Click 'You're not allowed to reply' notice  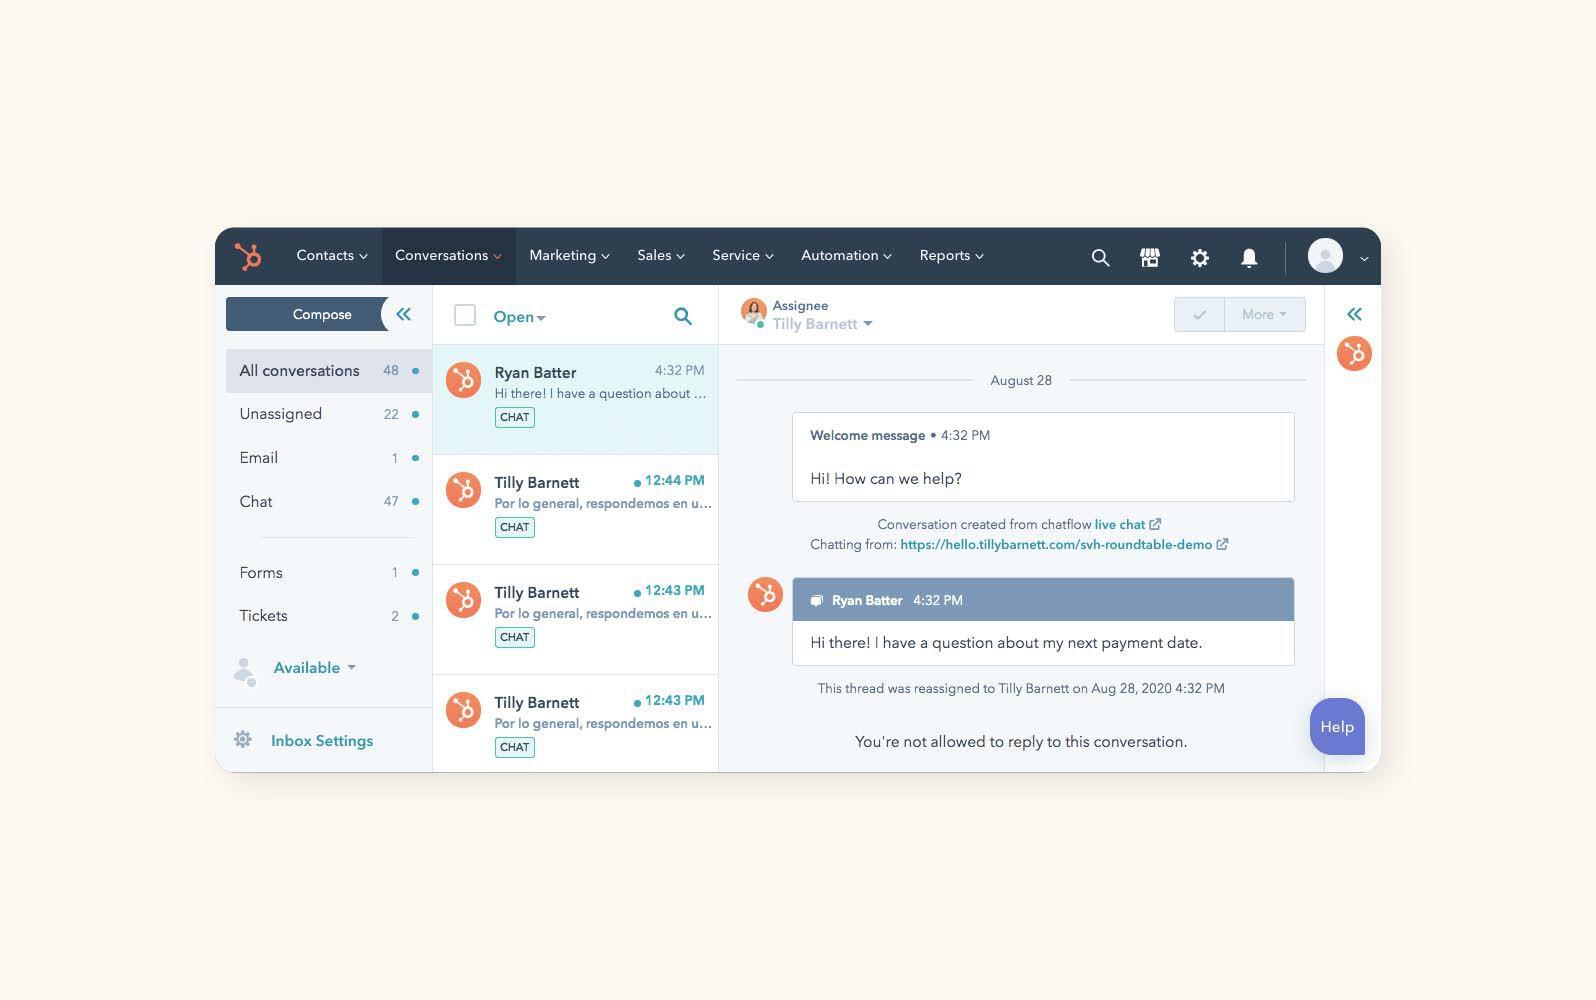click(1021, 742)
